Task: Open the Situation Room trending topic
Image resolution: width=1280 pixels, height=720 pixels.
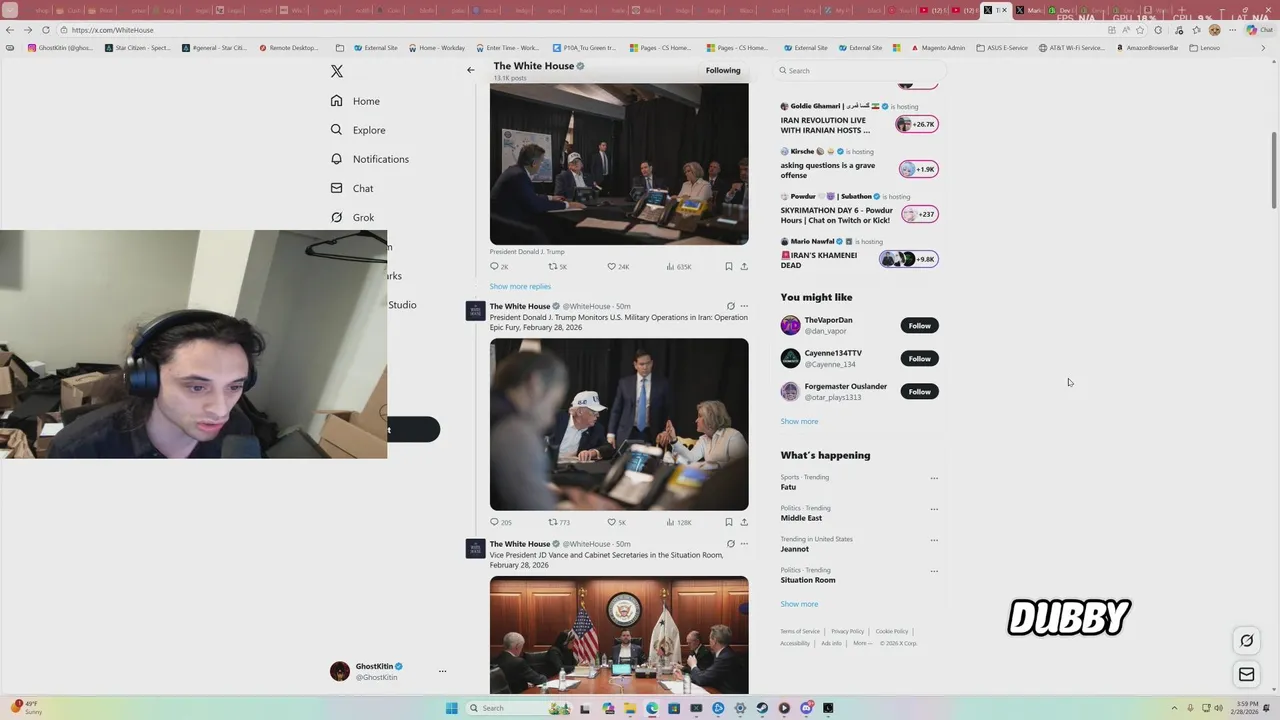Action: click(808, 580)
